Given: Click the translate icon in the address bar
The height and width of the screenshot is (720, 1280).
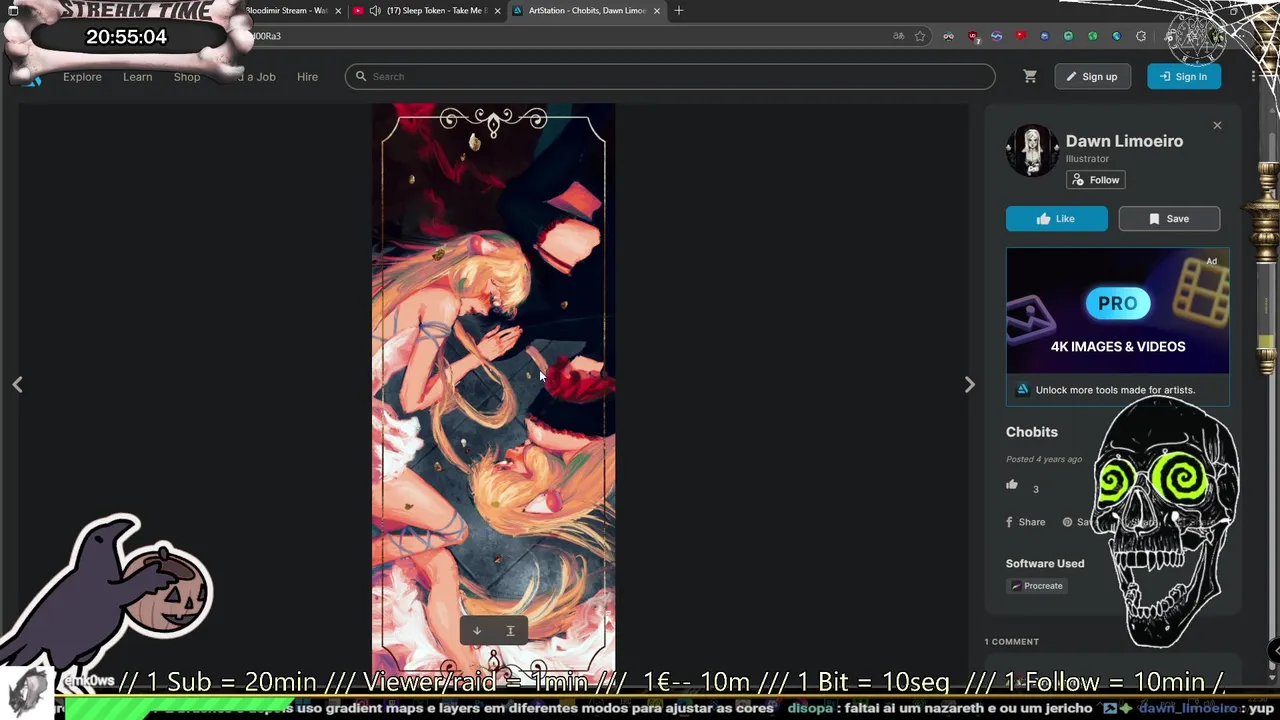Looking at the screenshot, I should (898, 36).
